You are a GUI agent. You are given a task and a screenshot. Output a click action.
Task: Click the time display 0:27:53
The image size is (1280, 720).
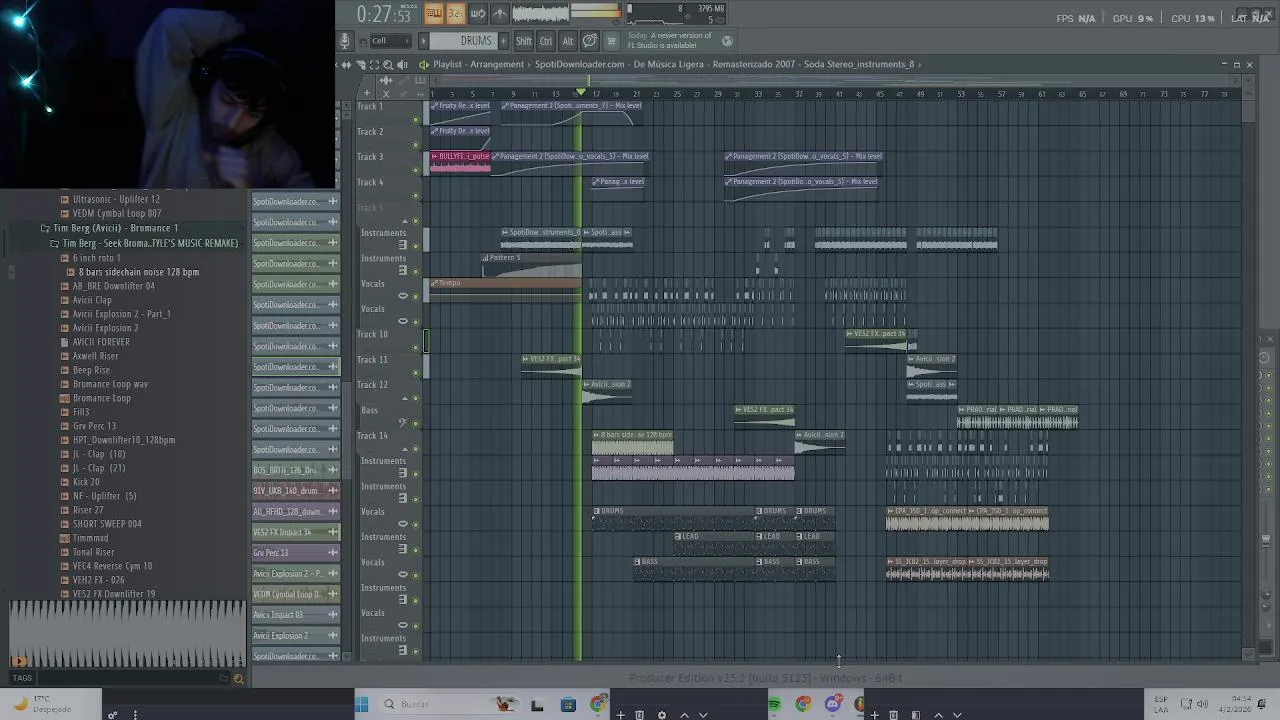pyautogui.click(x=384, y=14)
